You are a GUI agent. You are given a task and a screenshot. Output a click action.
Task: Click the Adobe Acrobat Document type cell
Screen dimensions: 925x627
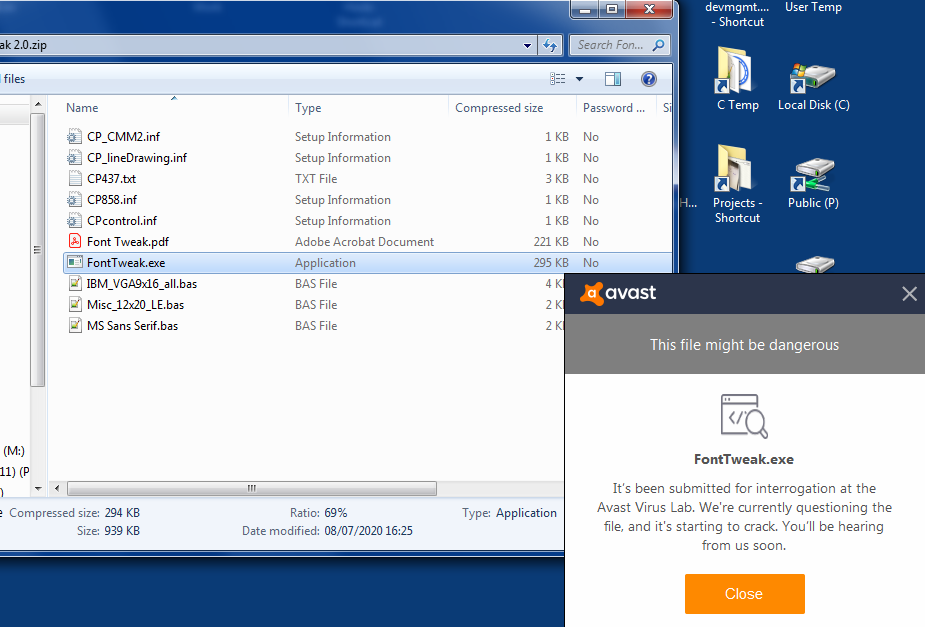click(365, 242)
